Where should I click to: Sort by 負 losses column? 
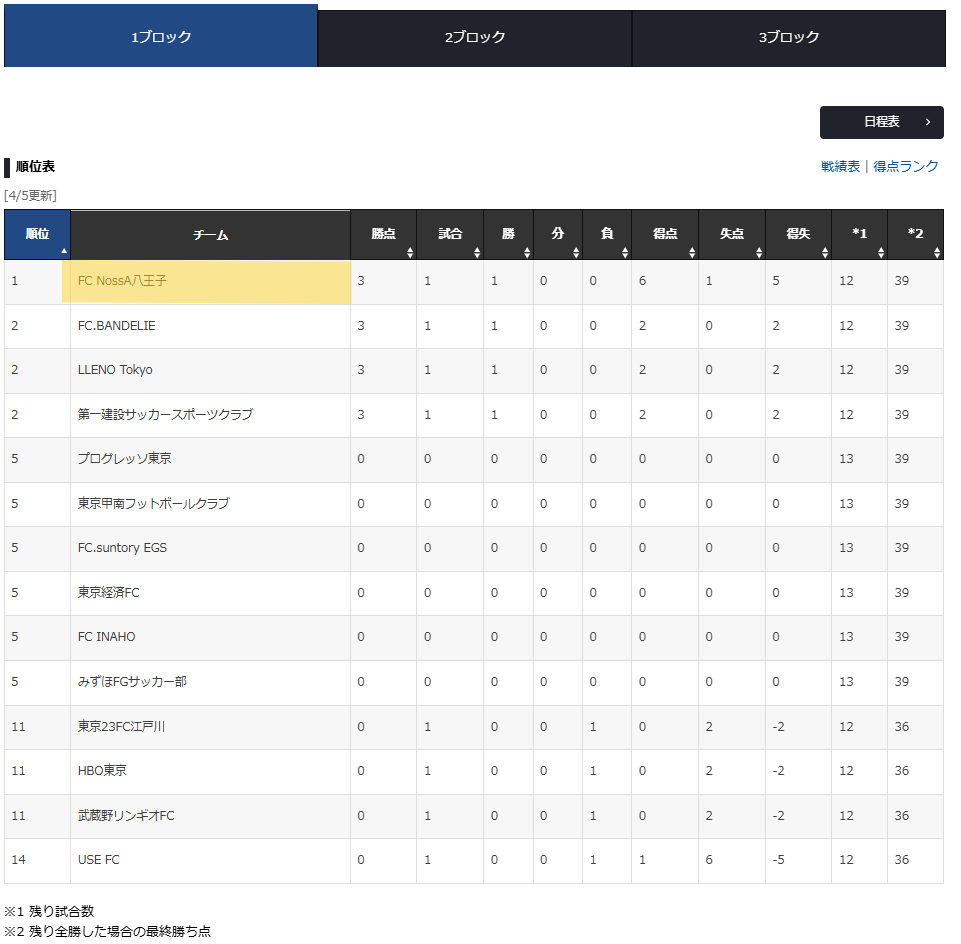coord(607,235)
